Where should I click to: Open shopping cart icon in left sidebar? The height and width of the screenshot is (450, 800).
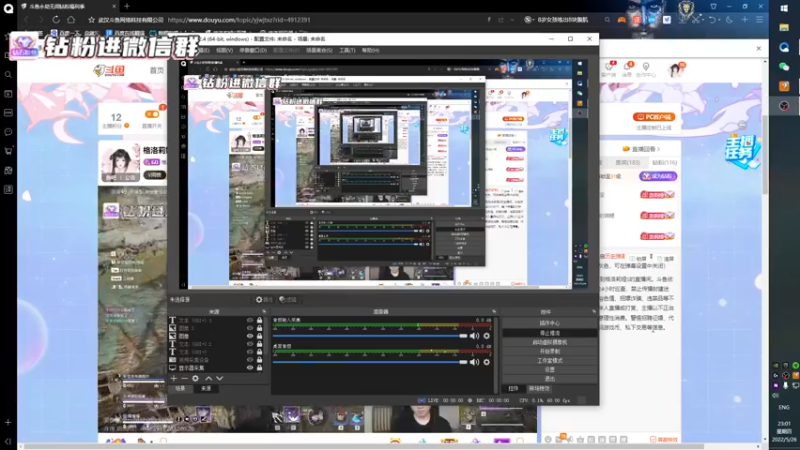[8, 151]
